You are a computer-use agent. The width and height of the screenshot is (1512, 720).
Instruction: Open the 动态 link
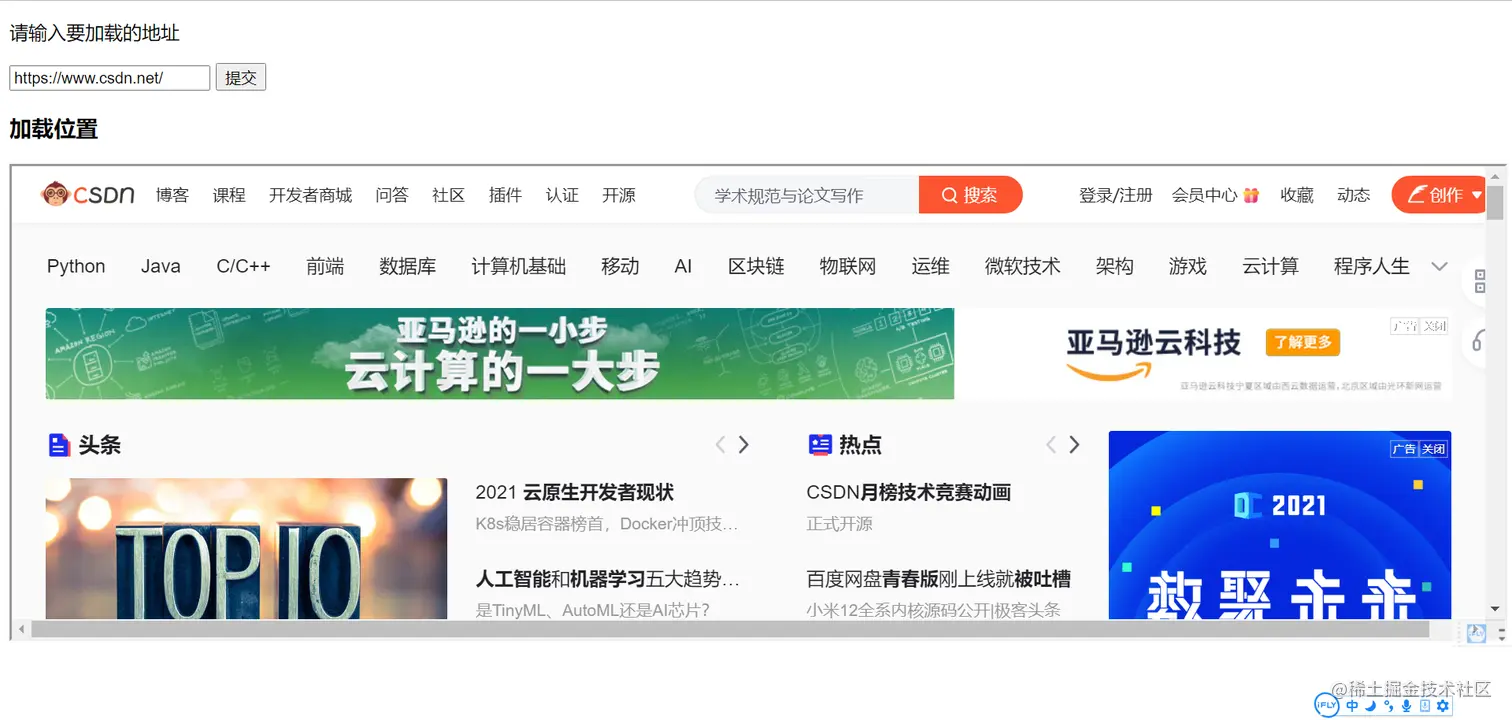(x=1353, y=195)
